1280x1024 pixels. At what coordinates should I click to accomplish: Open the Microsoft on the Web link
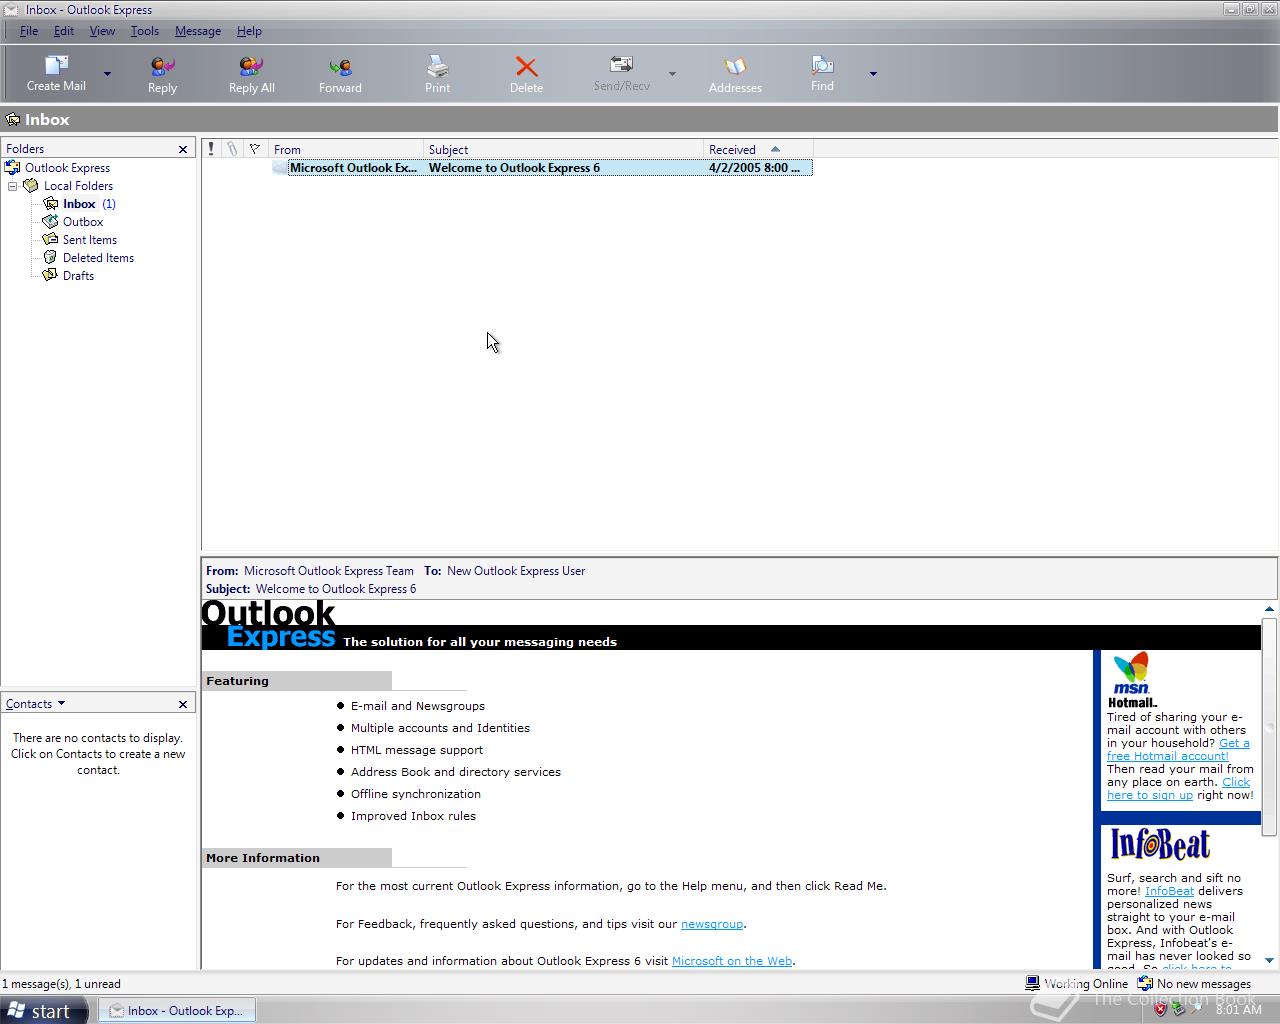732,961
